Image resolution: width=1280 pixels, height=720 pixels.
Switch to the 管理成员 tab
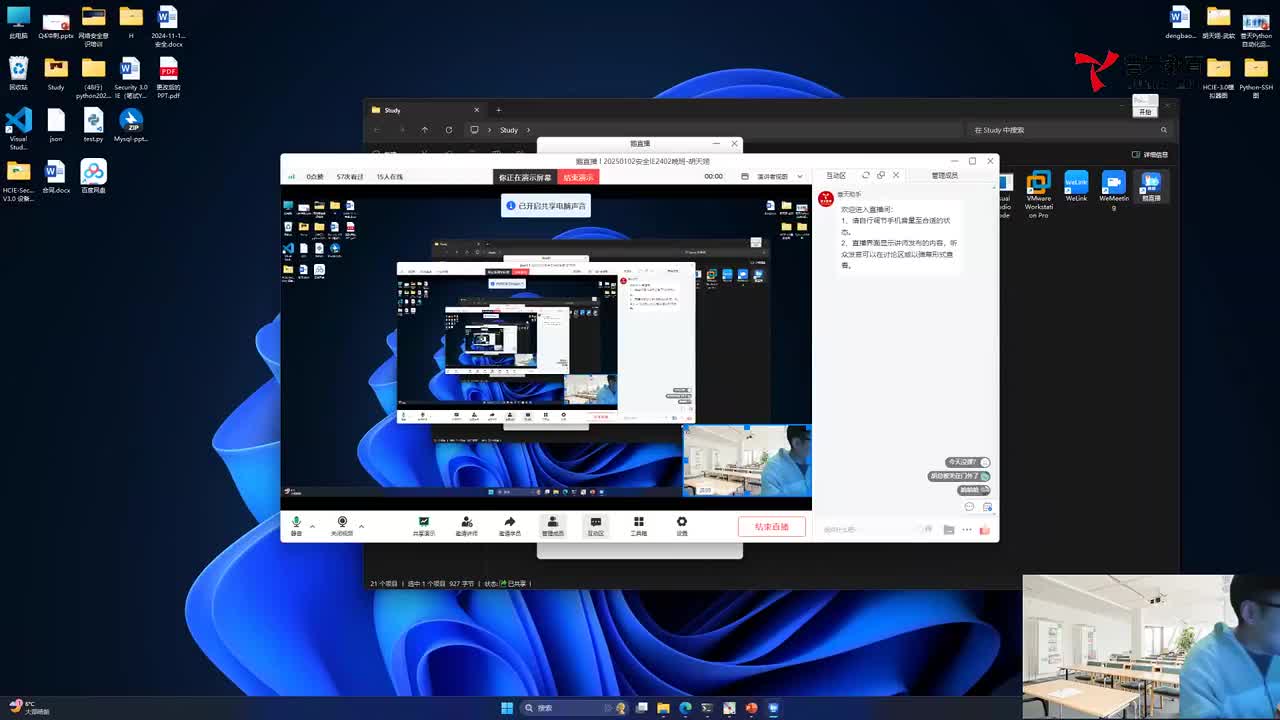click(944, 175)
